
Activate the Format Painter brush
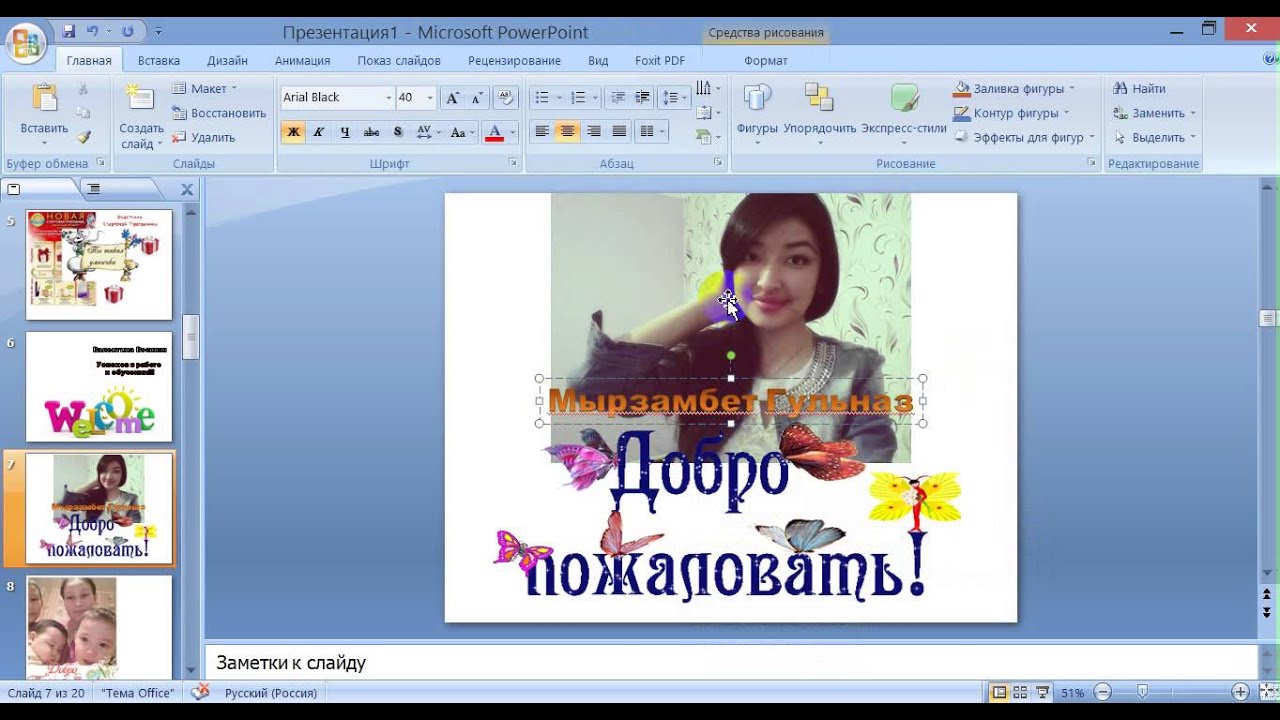coord(84,137)
